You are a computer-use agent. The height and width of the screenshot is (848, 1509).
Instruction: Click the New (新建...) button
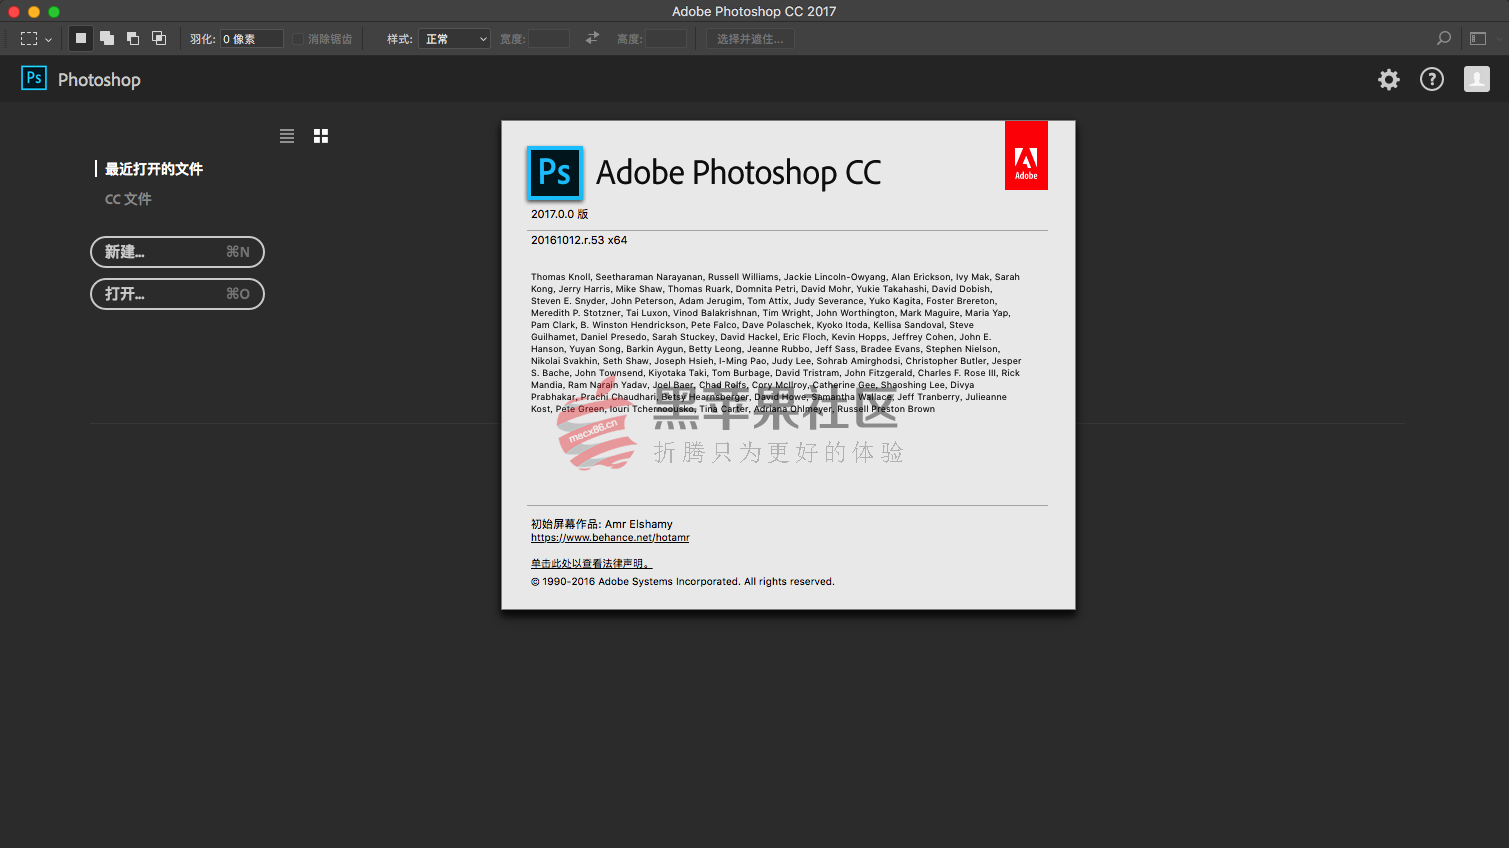177,252
